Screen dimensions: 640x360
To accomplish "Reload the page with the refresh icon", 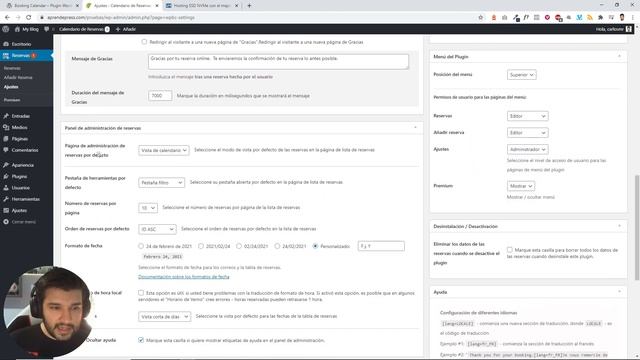I will point(29,18).
